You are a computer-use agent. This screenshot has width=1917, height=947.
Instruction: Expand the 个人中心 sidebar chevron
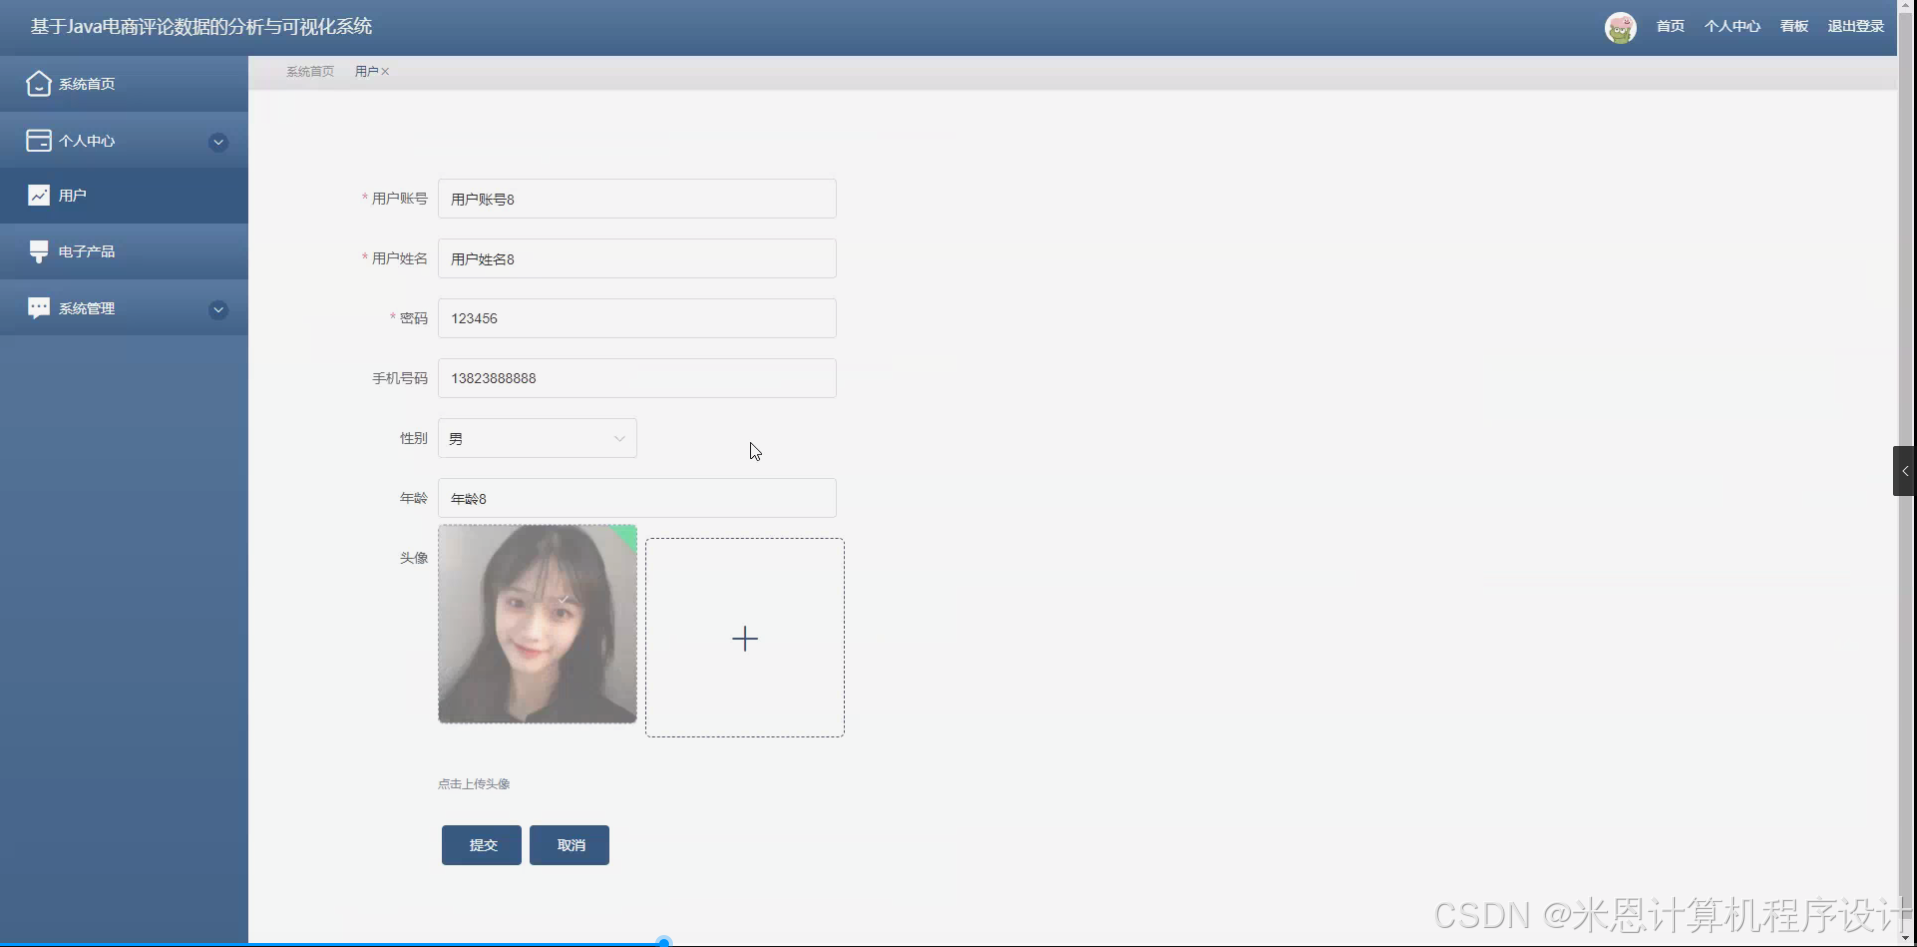[x=218, y=142]
